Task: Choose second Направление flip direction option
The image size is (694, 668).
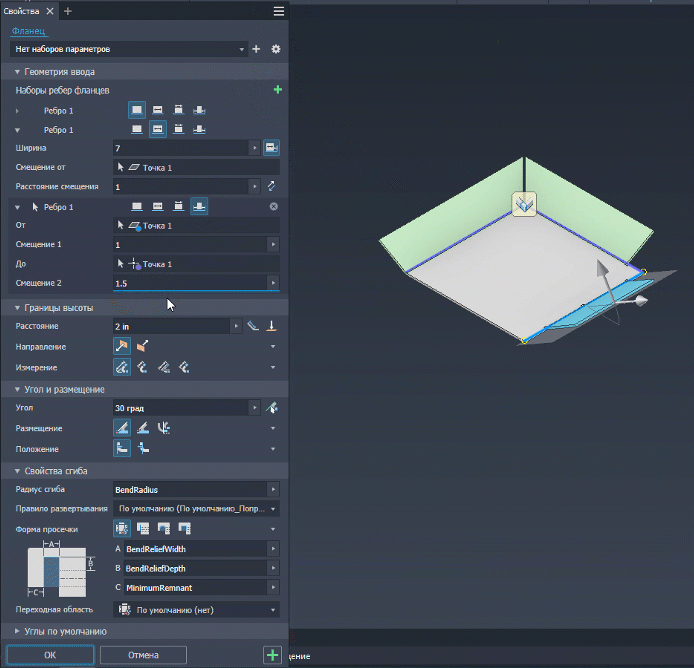Action: click(x=143, y=346)
